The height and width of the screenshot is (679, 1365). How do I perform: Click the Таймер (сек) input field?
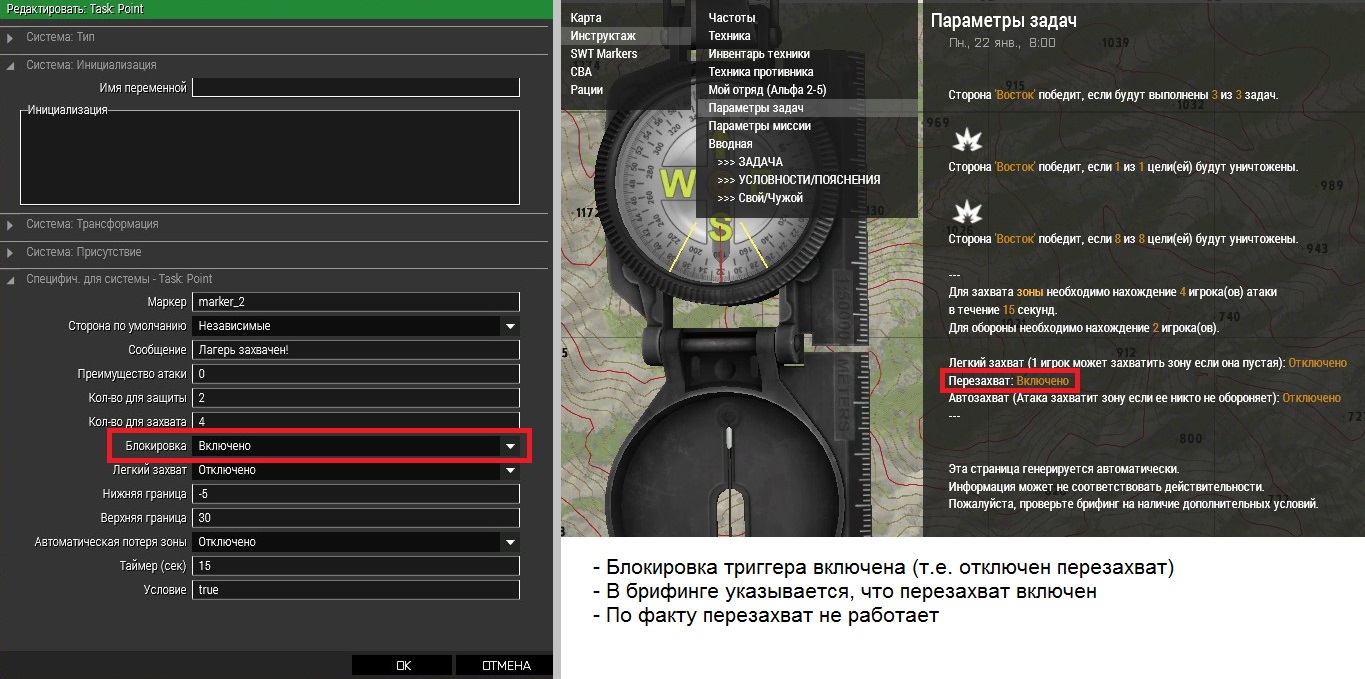coord(355,566)
